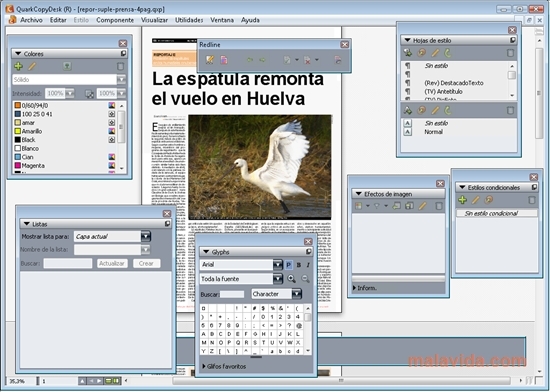Viewport: 550px width, 392px height.
Task: Open the Utilidades menu
Action: 189,20
